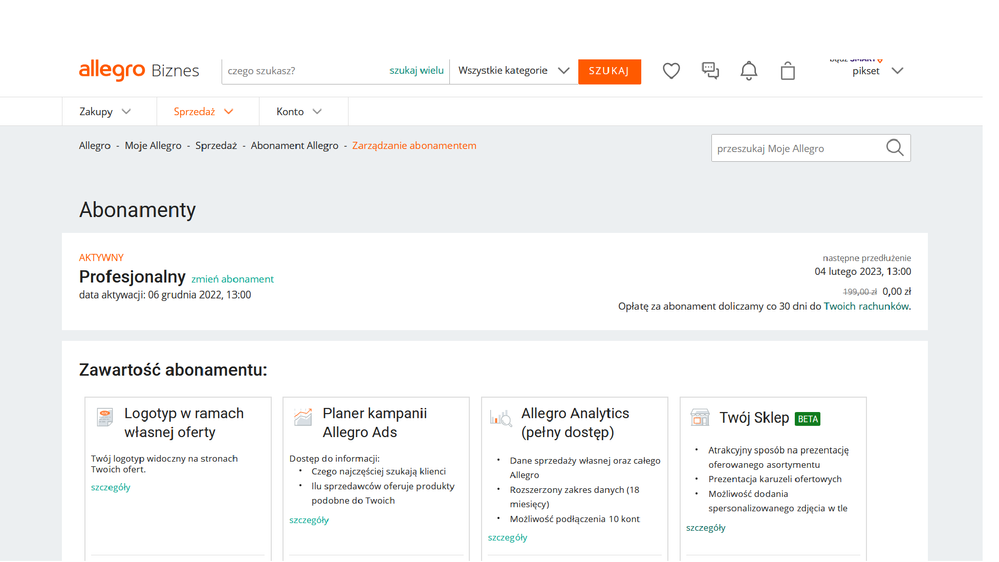Click the Zawartość abonamentu heading
The height and width of the screenshot is (562, 999).
[x=173, y=370]
